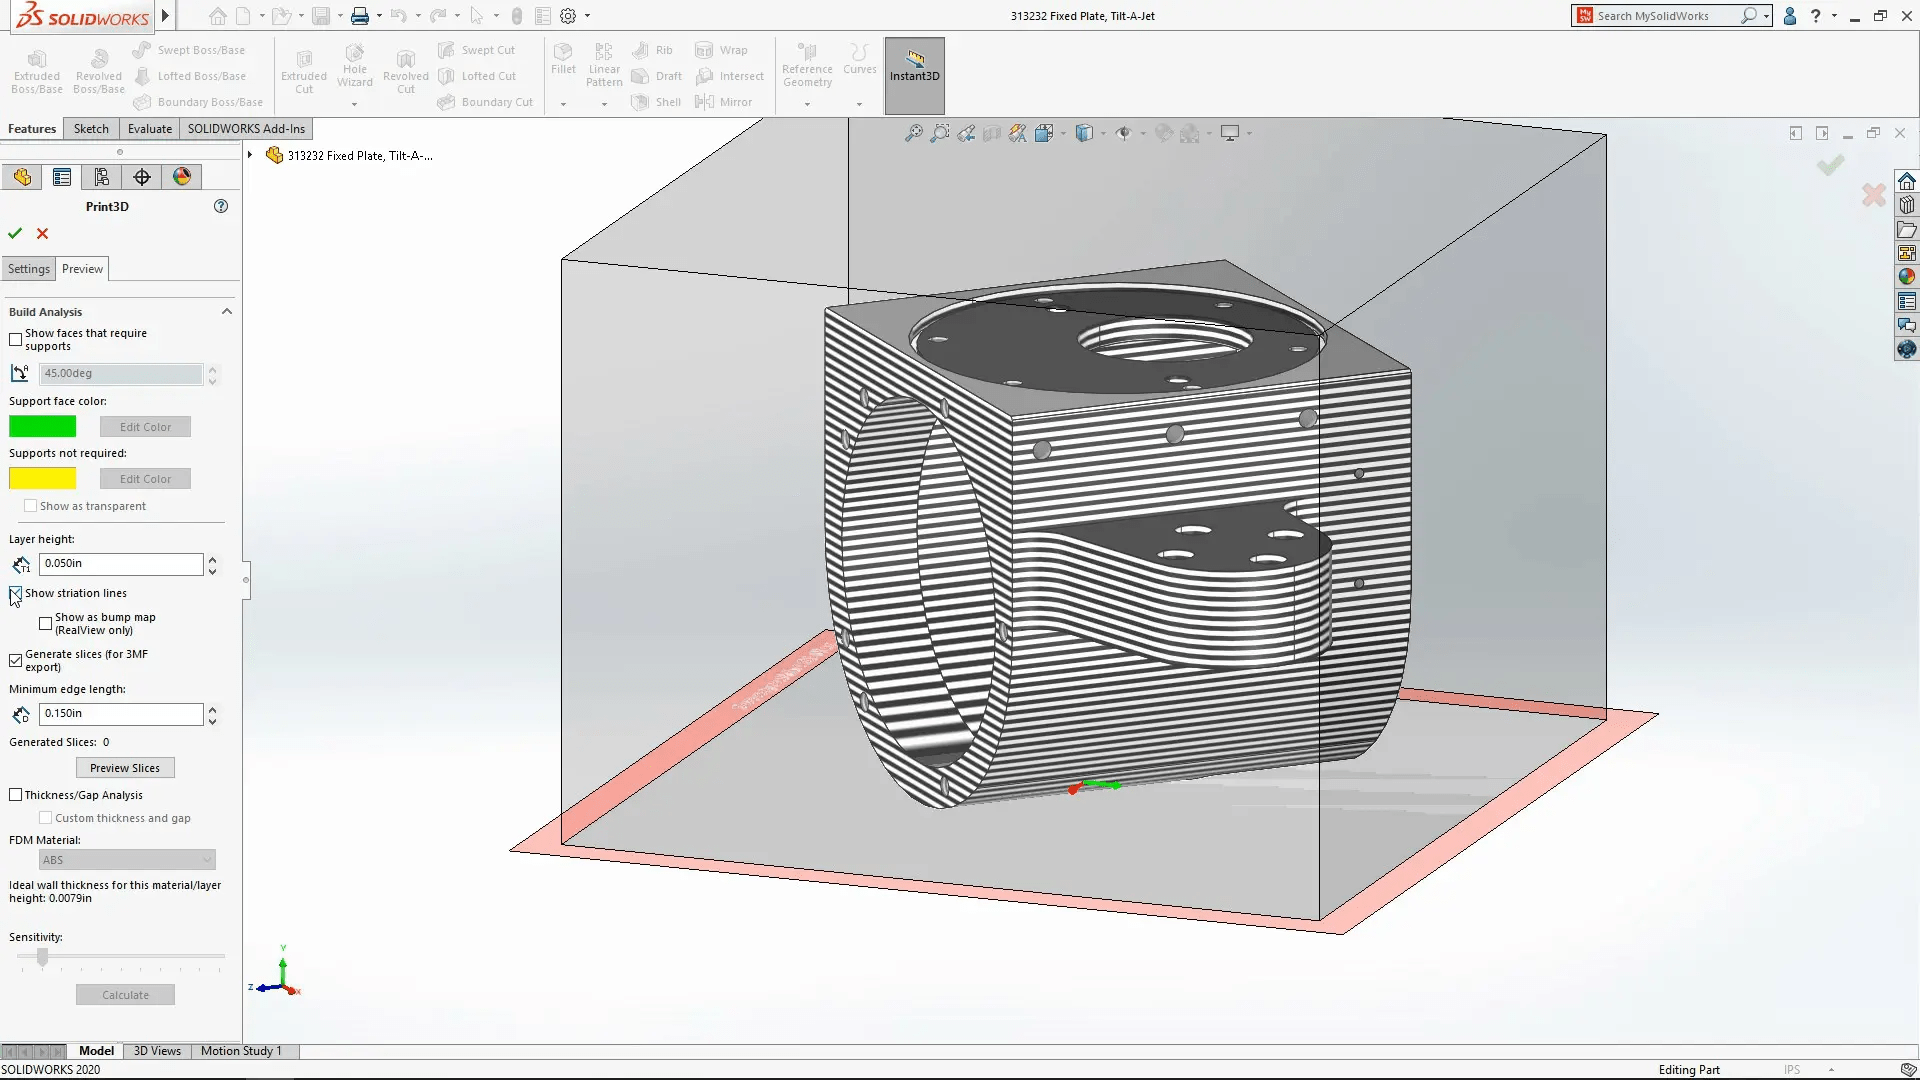Switch to the Settings tab in Print3D
The image size is (1920, 1080).
point(29,269)
